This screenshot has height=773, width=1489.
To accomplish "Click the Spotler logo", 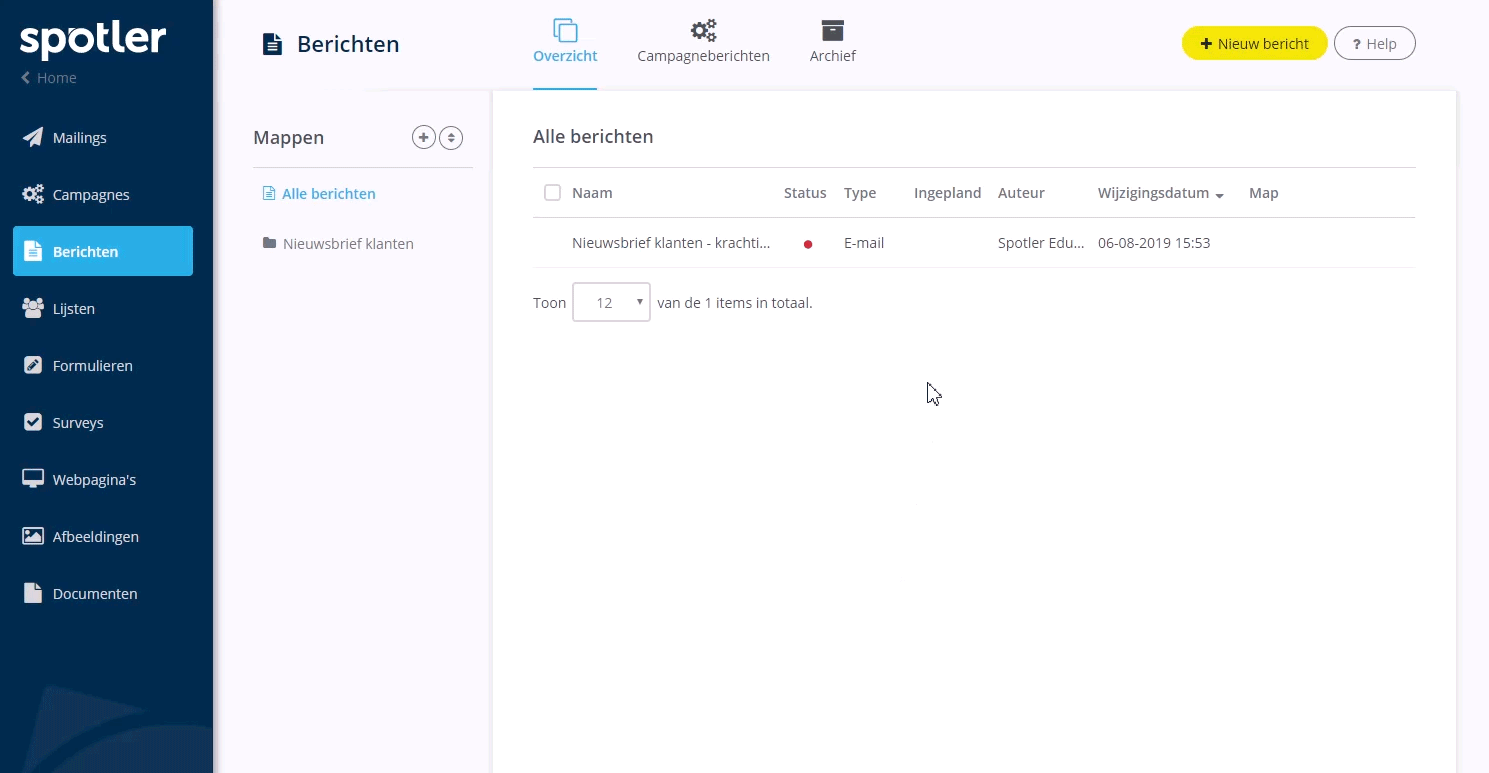I will click(x=93, y=39).
